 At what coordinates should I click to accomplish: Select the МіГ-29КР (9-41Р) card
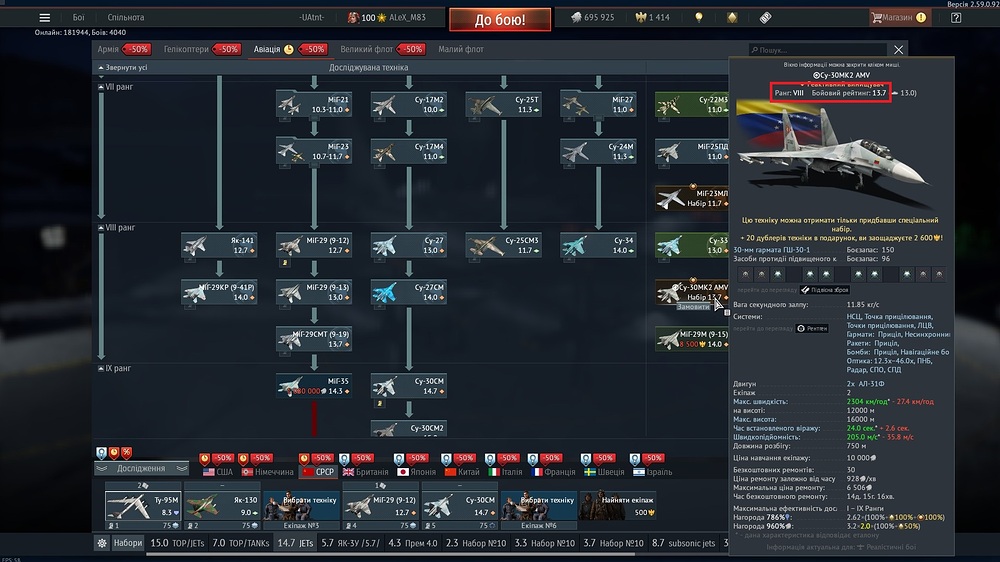pyautogui.click(x=219, y=292)
